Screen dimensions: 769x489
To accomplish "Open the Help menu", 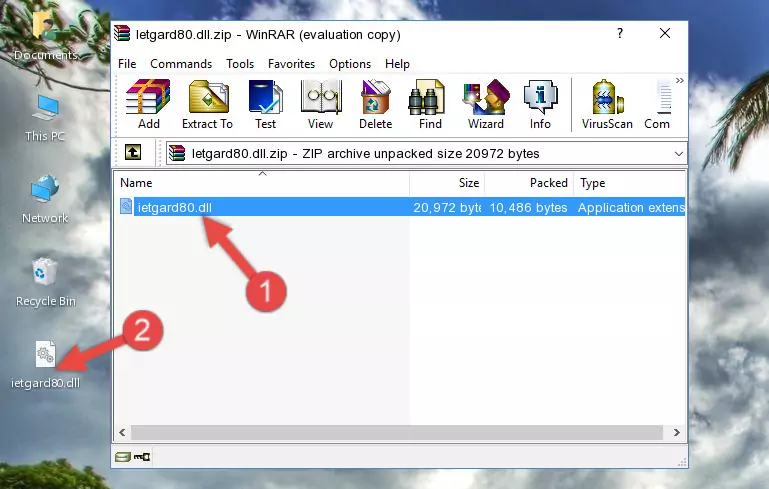I will point(397,64).
